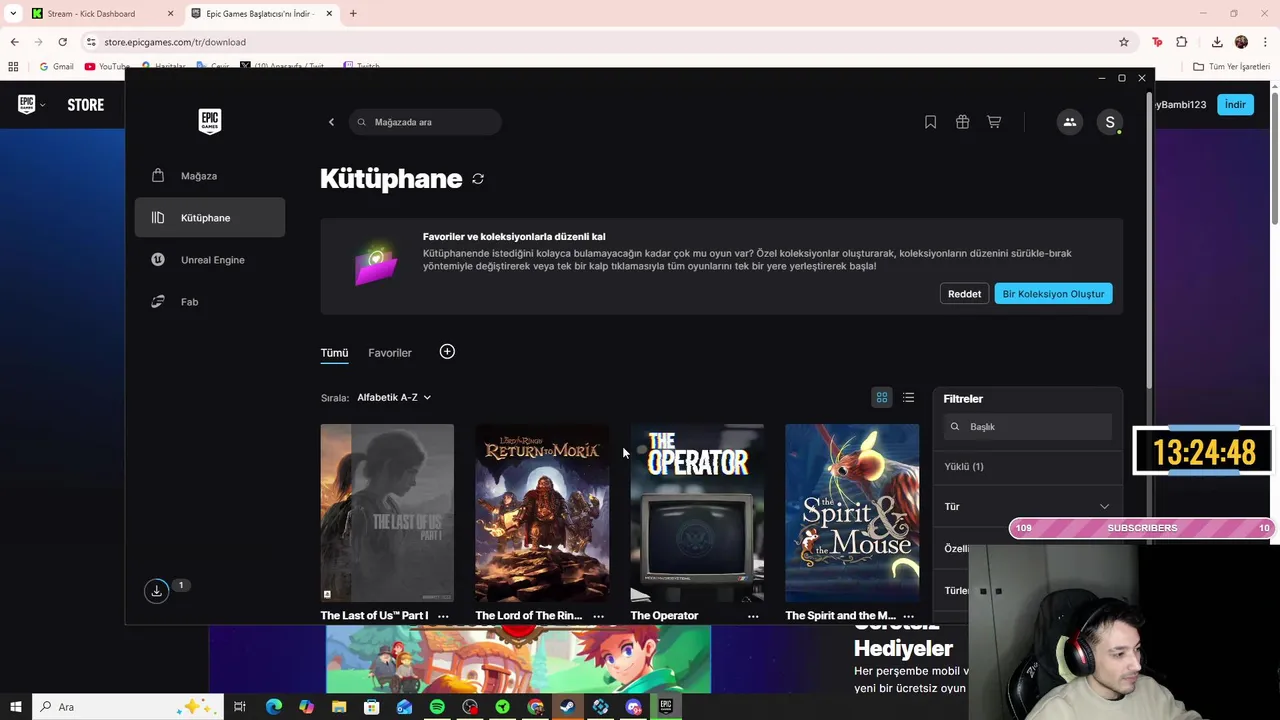Click the launcher vertical scrollbar
This screenshot has height=720, width=1280.
tap(1149, 240)
